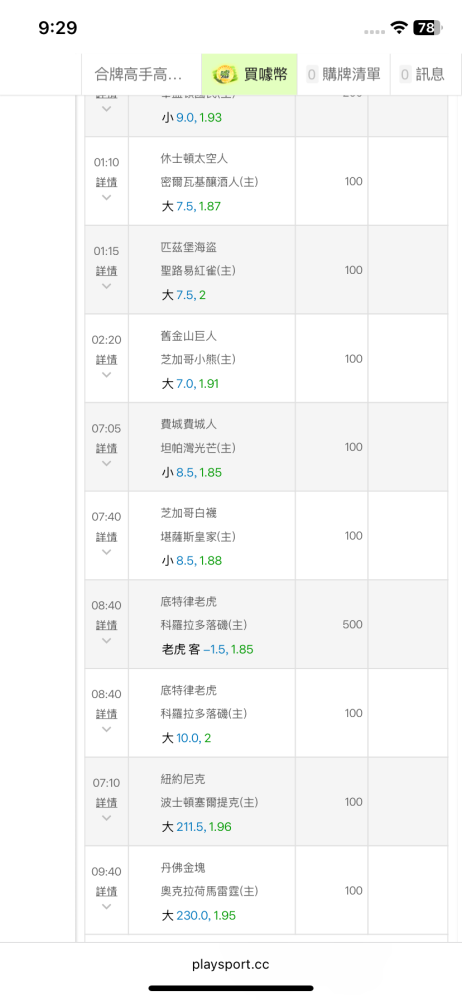Tap the playsport.cc address bar
Screen dimensions: 462x1000
click(x=231, y=964)
